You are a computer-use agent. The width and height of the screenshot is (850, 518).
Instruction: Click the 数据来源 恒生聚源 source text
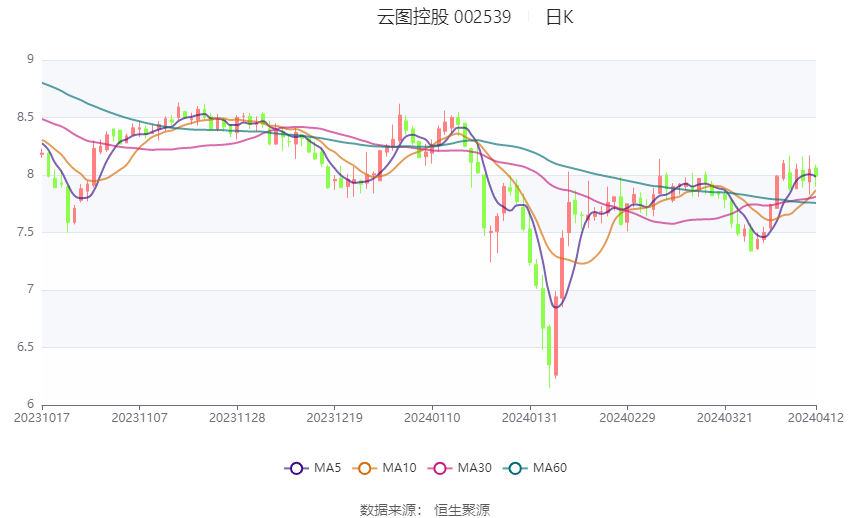point(425,510)
